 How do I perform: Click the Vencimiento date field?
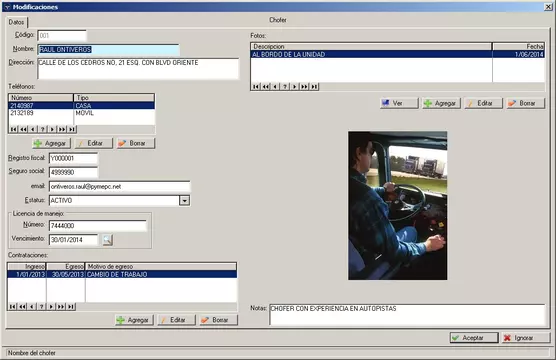[73, 240]
